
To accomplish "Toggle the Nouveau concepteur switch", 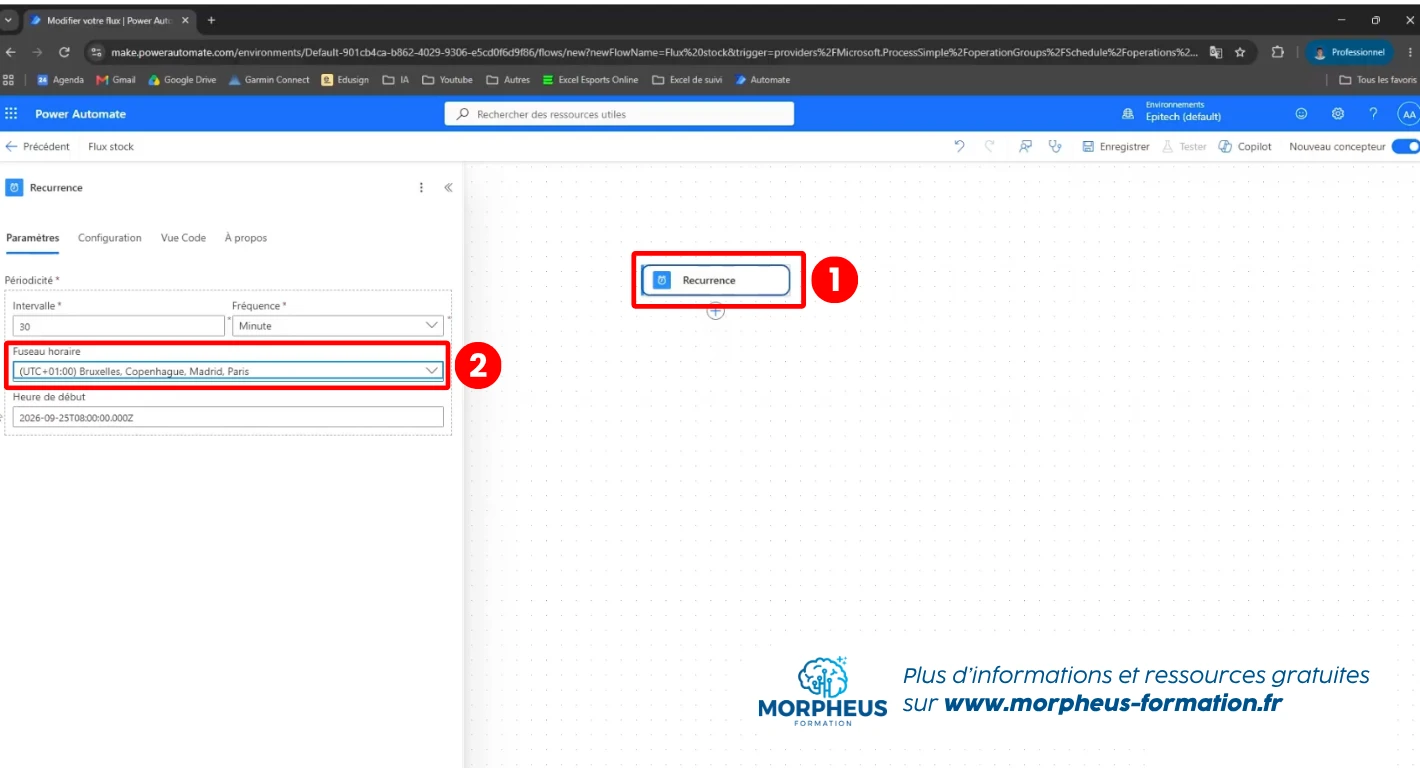I will coord(1405,146).
